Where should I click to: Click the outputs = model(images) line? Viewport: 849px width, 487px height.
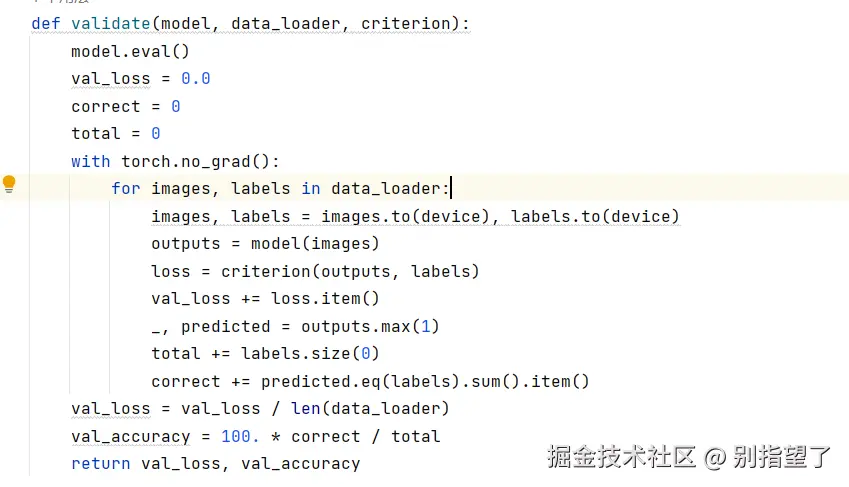[x=265, y=244]
